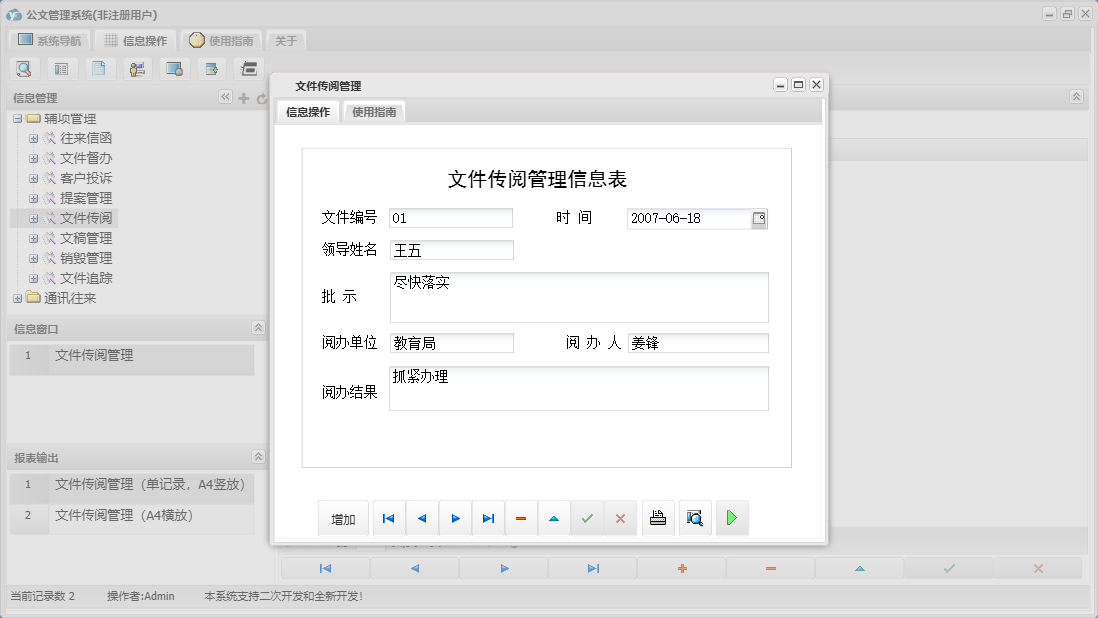The image size is (1098, 618).
Task: Collapse the 信息管理 panel with double-arrow toggle
Action: [226, 97]
